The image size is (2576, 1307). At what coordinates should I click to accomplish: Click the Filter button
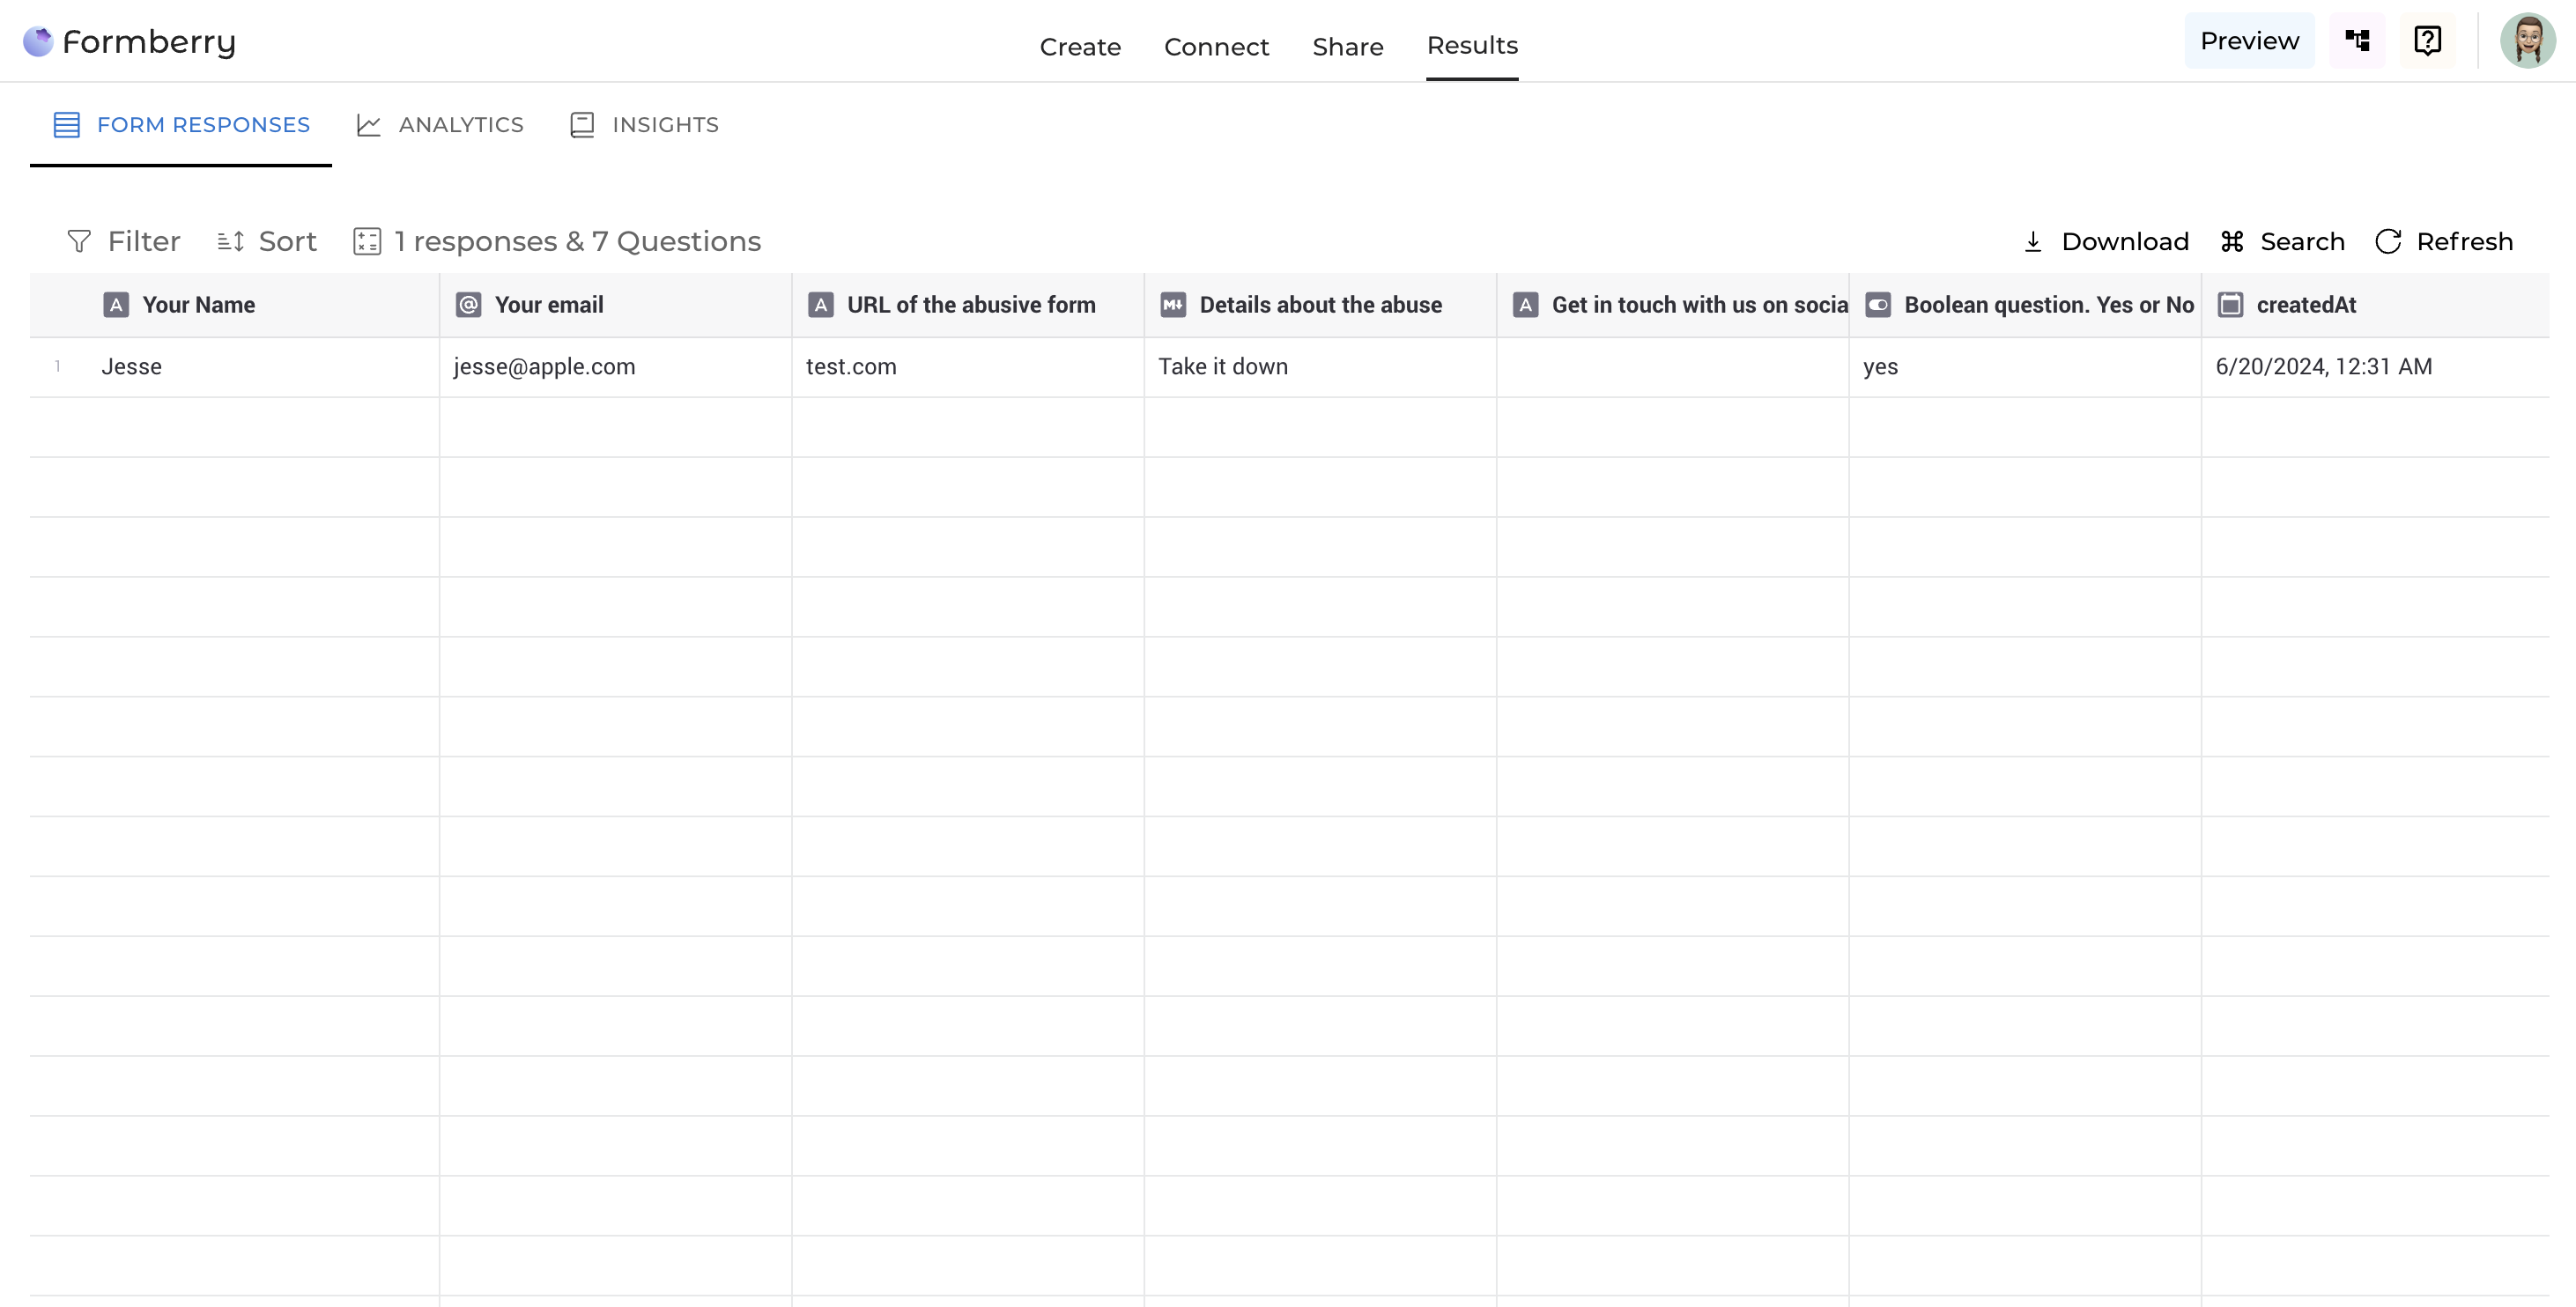pos(123,242)
